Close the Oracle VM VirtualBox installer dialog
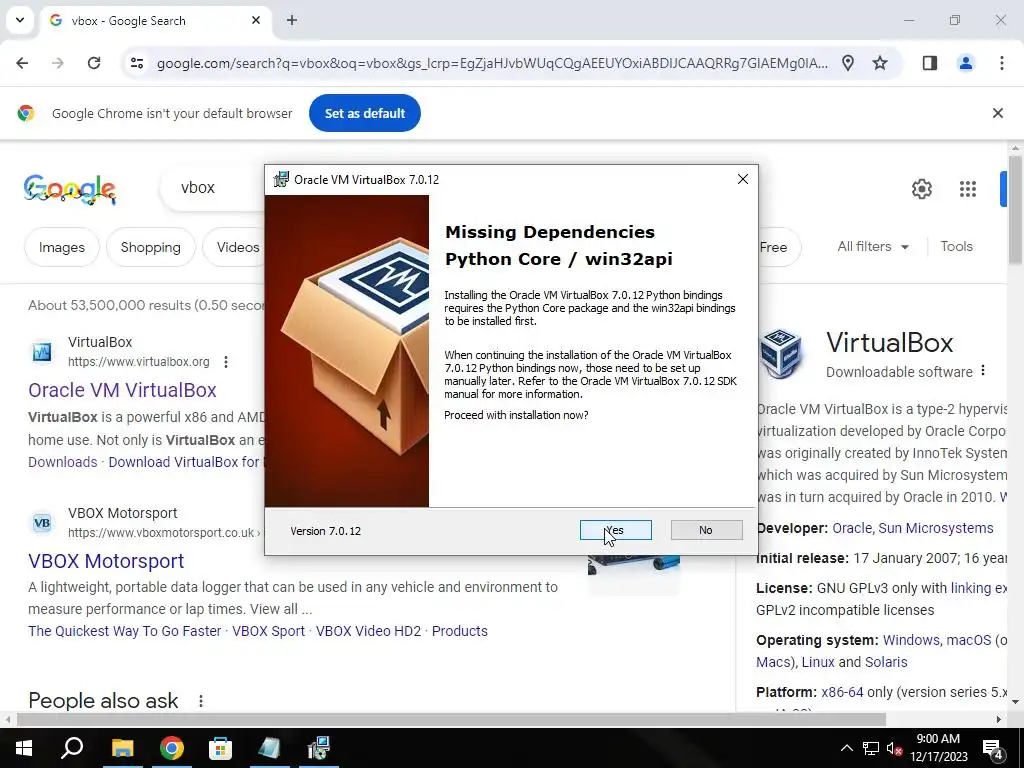The height and width of the screenshot is (768, 1024). [x=743, y=179]
